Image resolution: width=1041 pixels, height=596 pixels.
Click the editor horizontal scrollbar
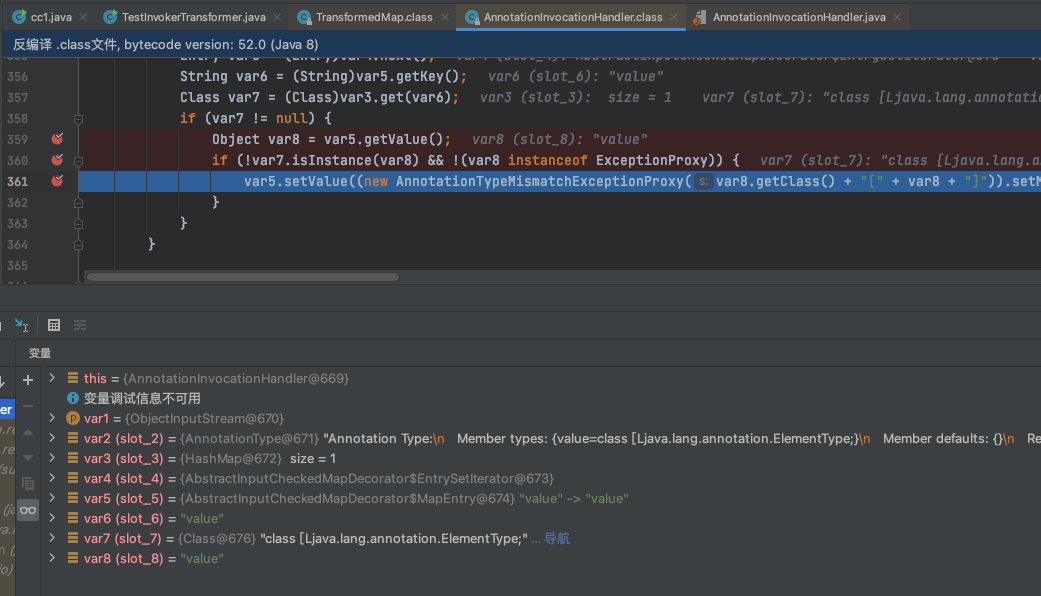click(243, 277)
